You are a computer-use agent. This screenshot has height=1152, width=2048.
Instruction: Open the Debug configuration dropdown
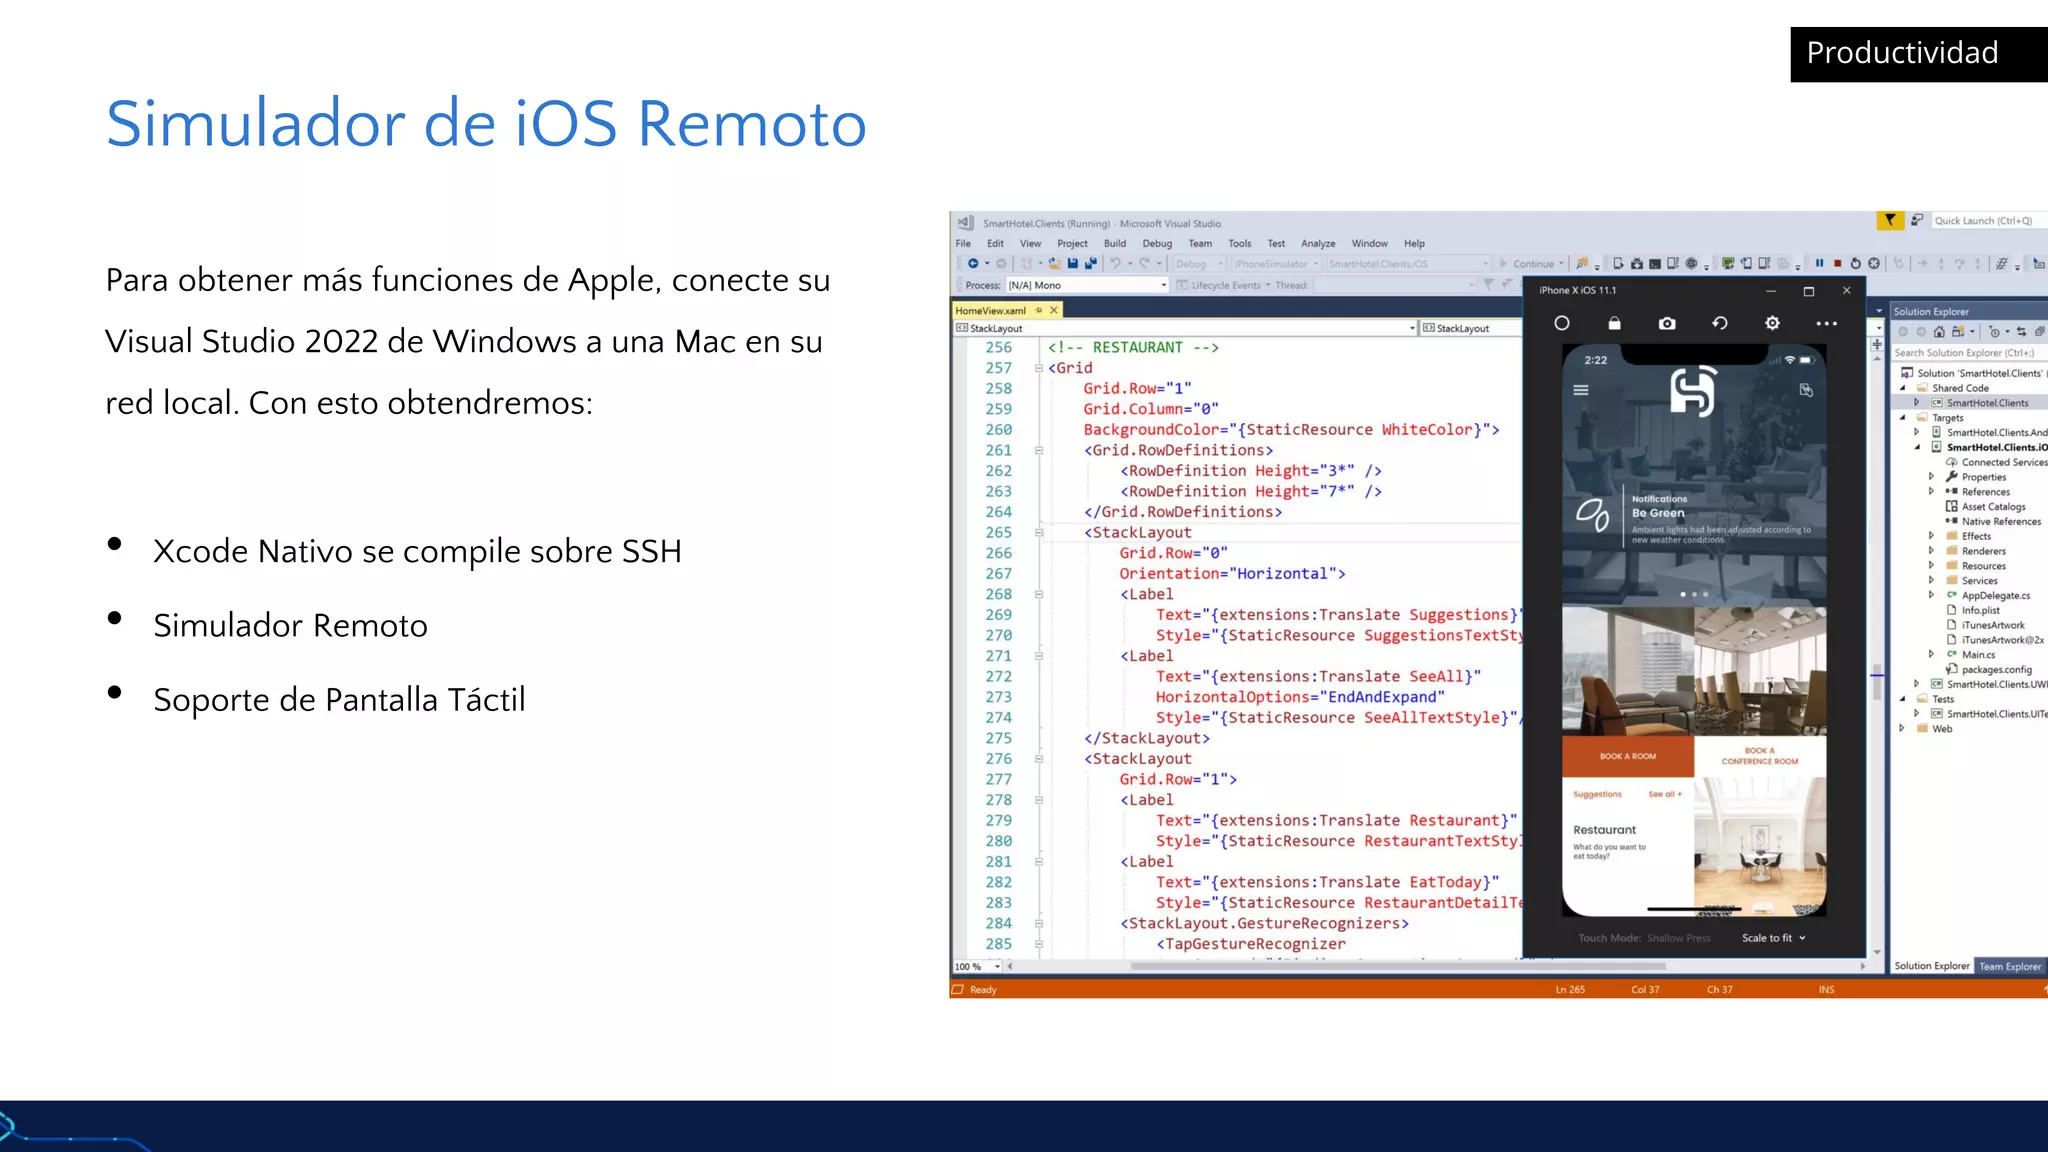coord(1199,264)
